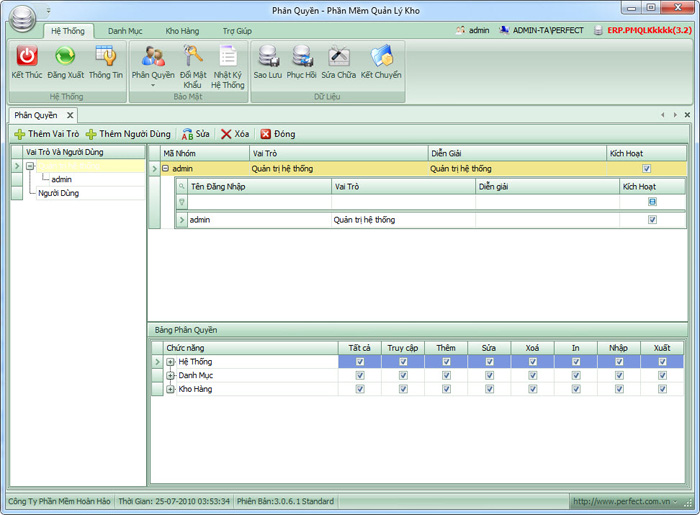This screenshot has width=700, height=515.
Task: Uncheck Tất cả for Hệ Thống row
Action: [360, 362]
